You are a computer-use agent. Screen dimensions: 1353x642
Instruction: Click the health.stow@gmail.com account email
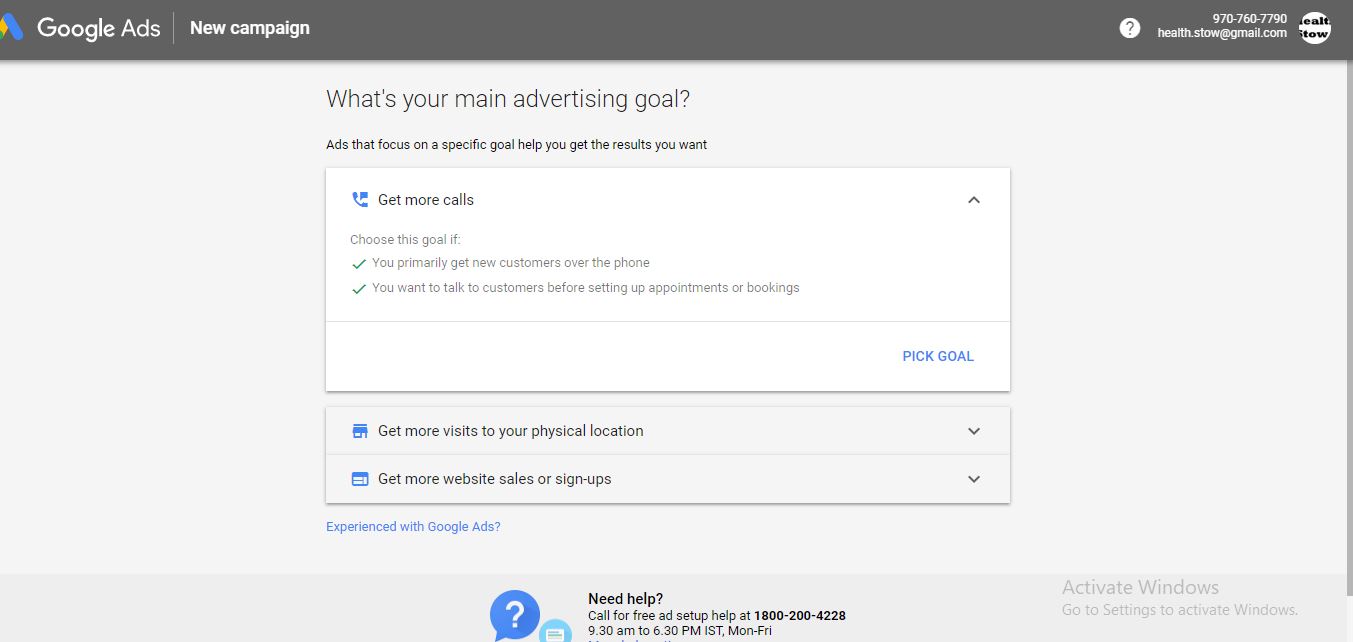click(x=1222, y=33)
